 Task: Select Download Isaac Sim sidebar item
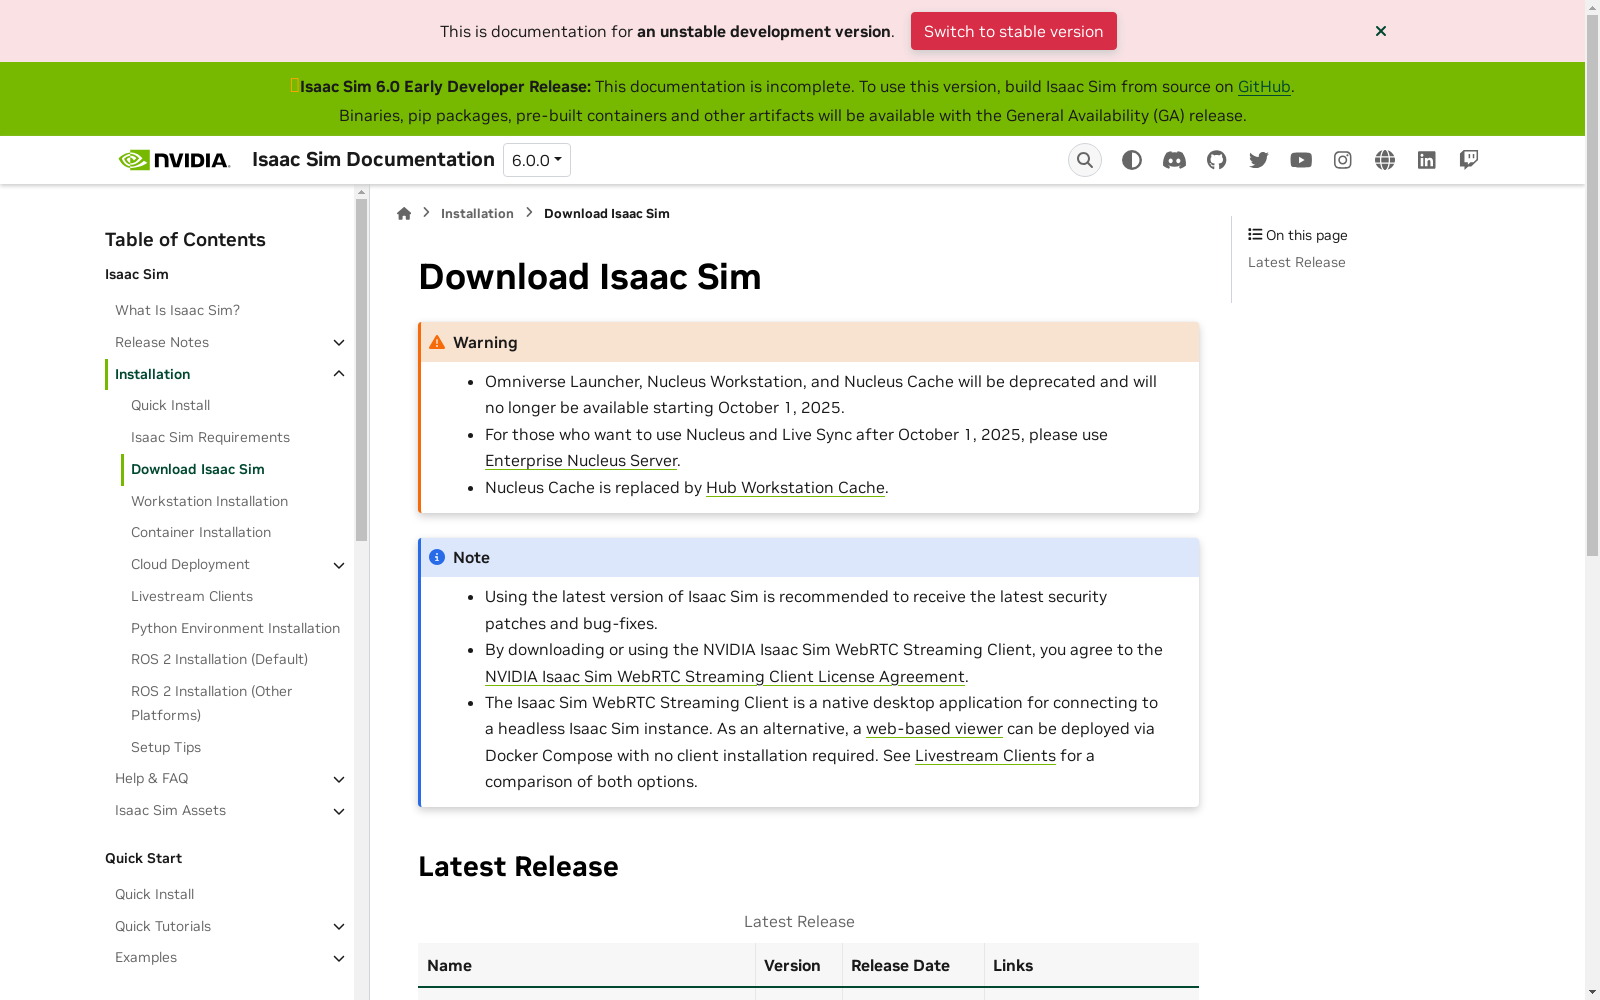pyautogui.click(x=198, y=469)
